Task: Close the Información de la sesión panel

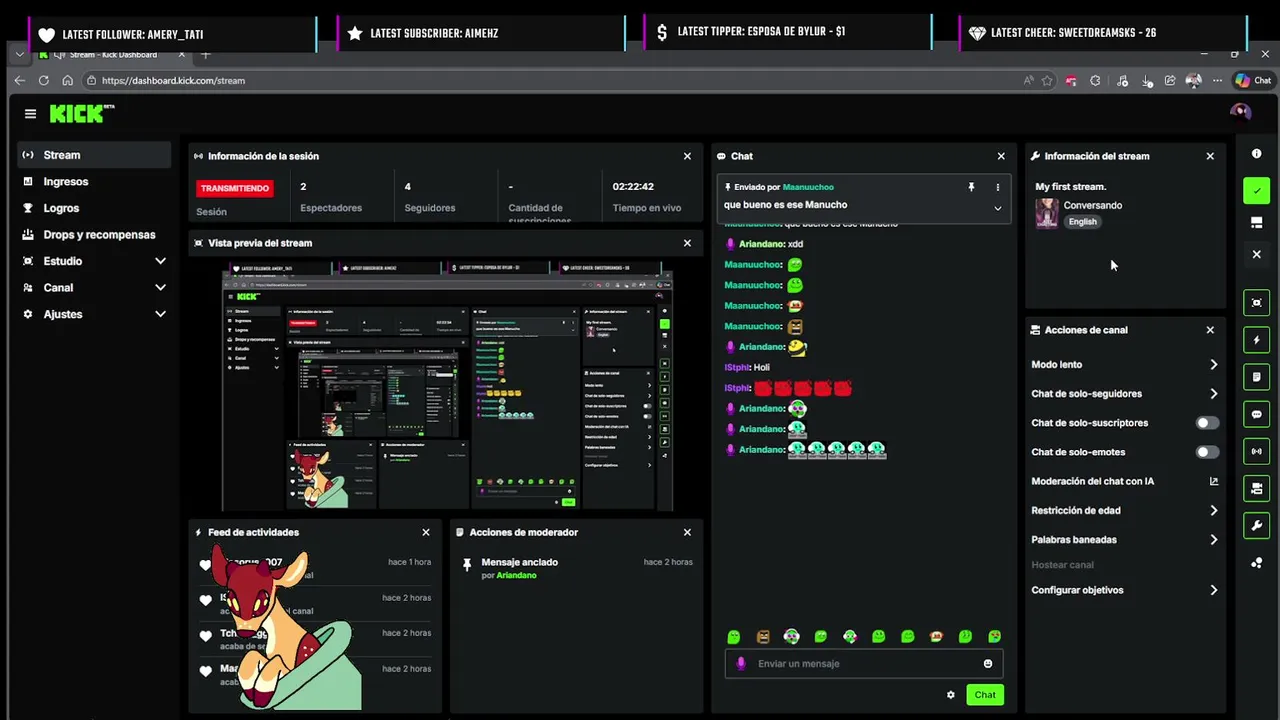Action: click(687, 156)
